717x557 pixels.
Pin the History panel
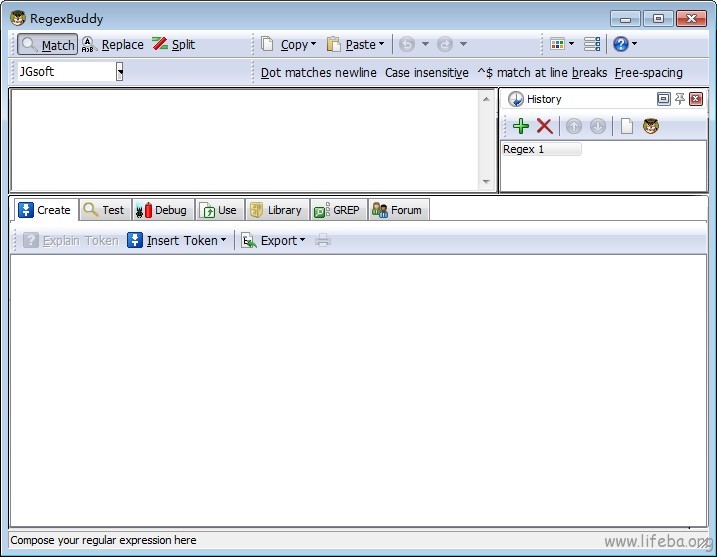(x=680, y=99)
